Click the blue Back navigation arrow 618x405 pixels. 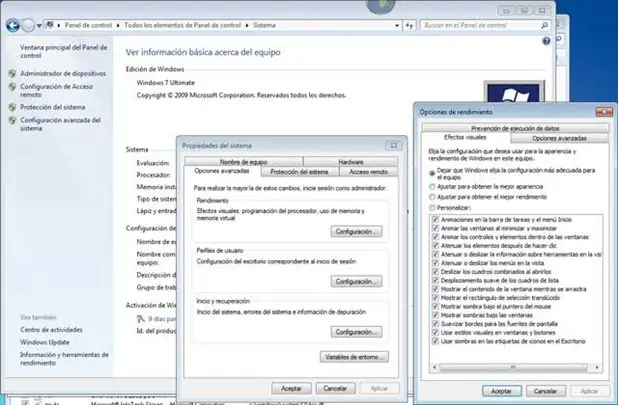(13, 26)
